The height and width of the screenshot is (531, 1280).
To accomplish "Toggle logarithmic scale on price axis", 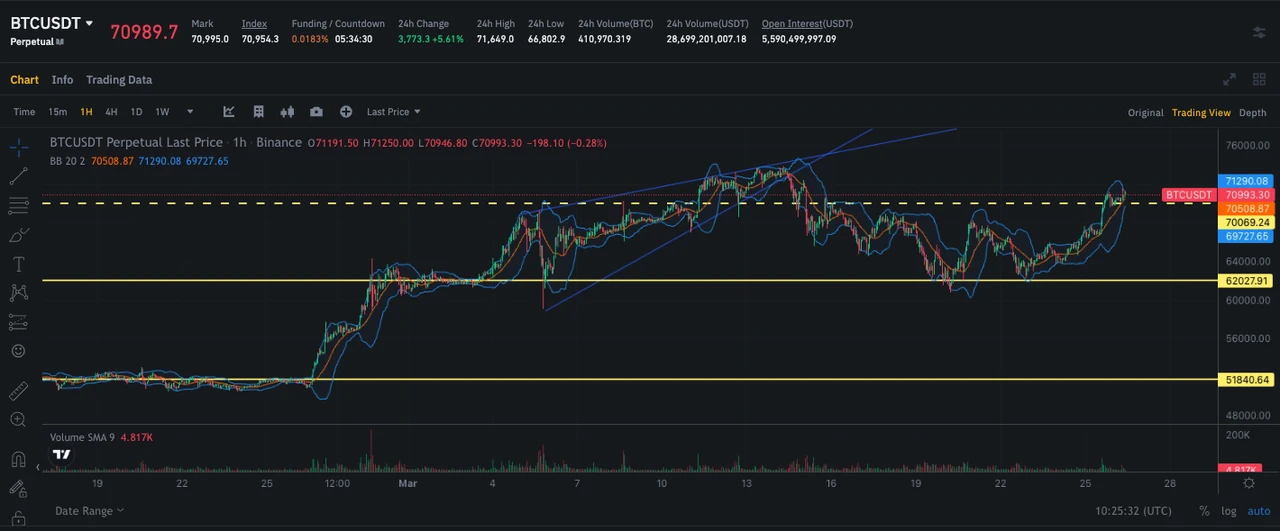I will tap(1228, 511).
